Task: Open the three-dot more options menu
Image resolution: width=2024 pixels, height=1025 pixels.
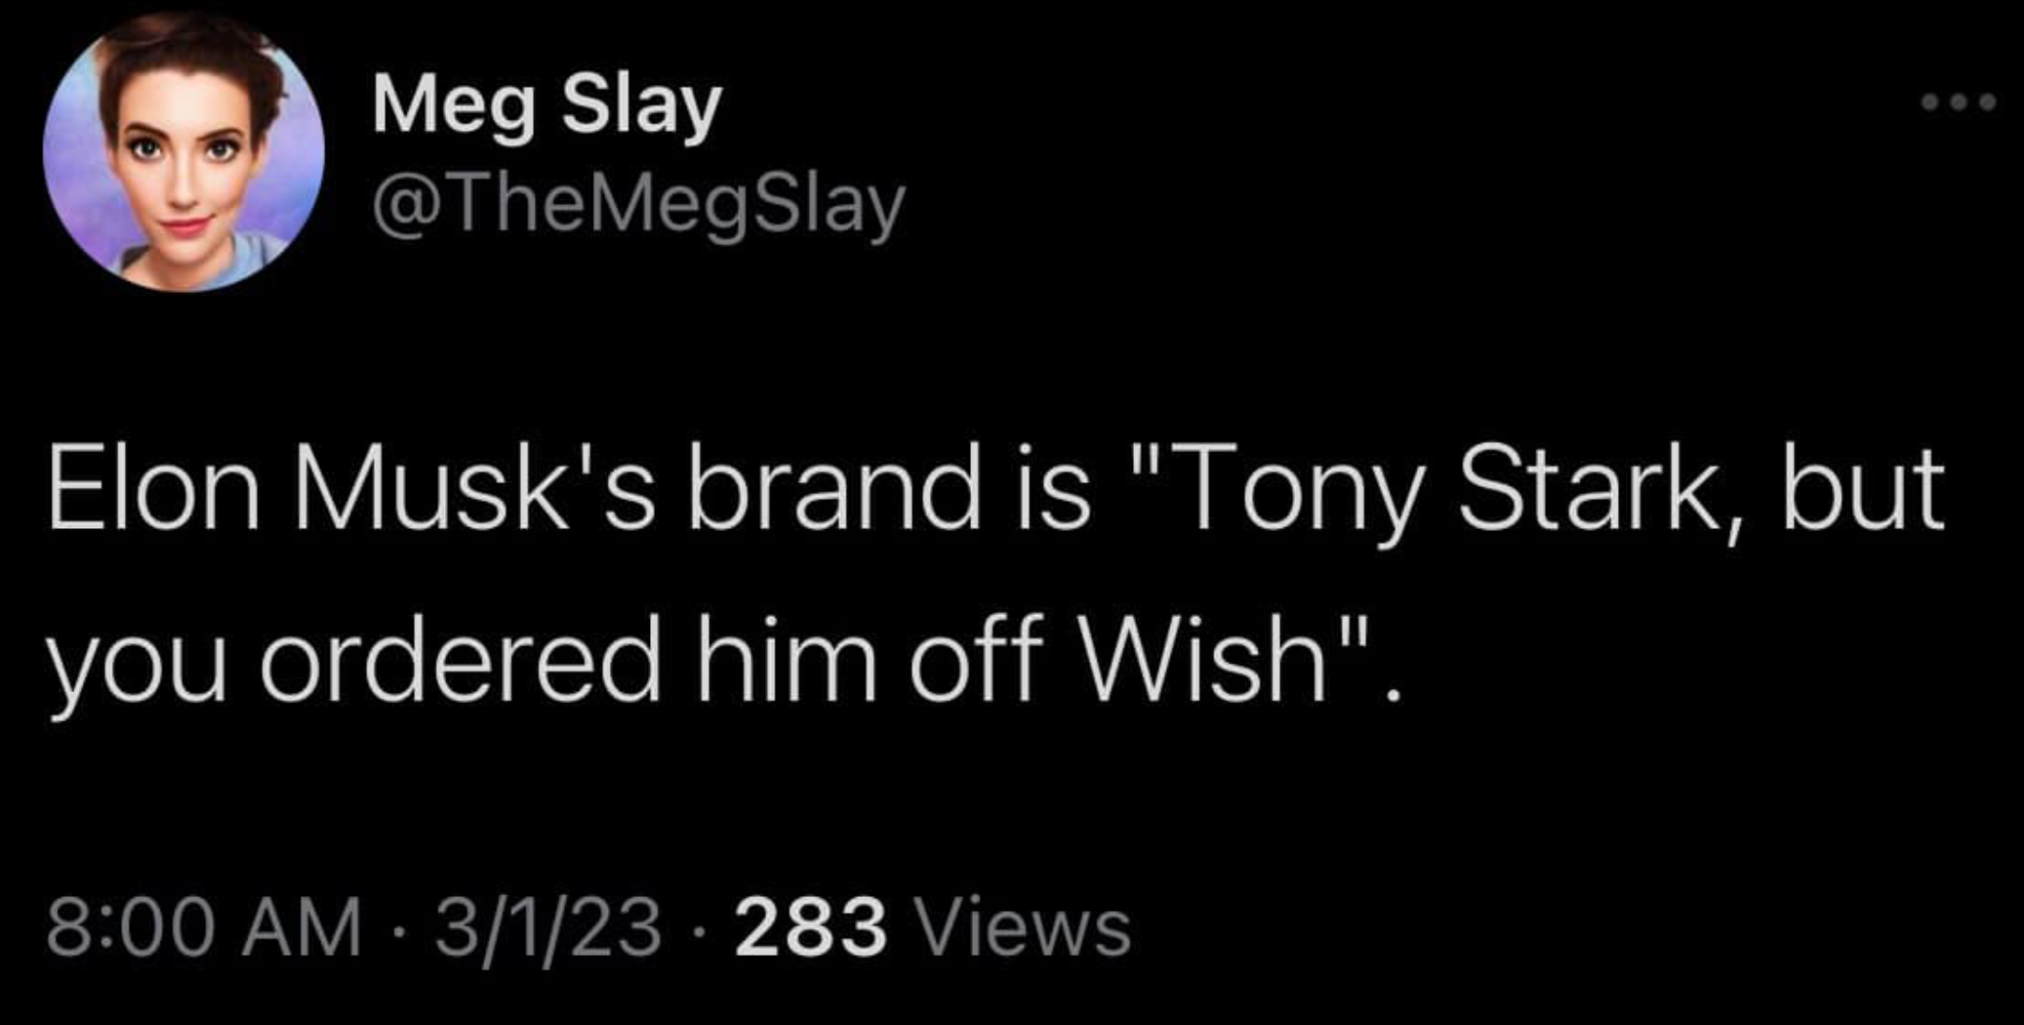Action: 1959,102
